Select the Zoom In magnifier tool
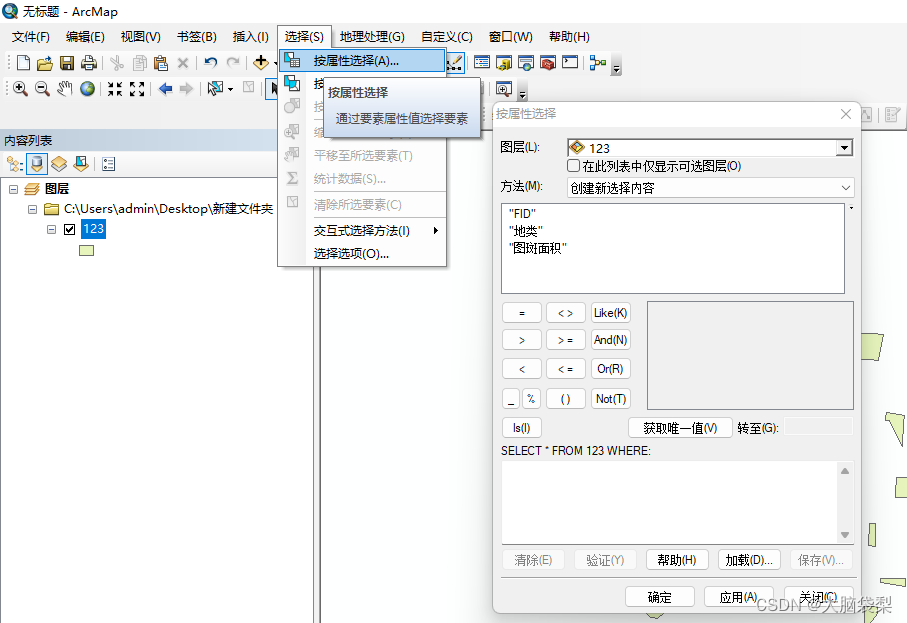Image resolution: width=907 pixels, height=623 pixels. click(20, 89)
